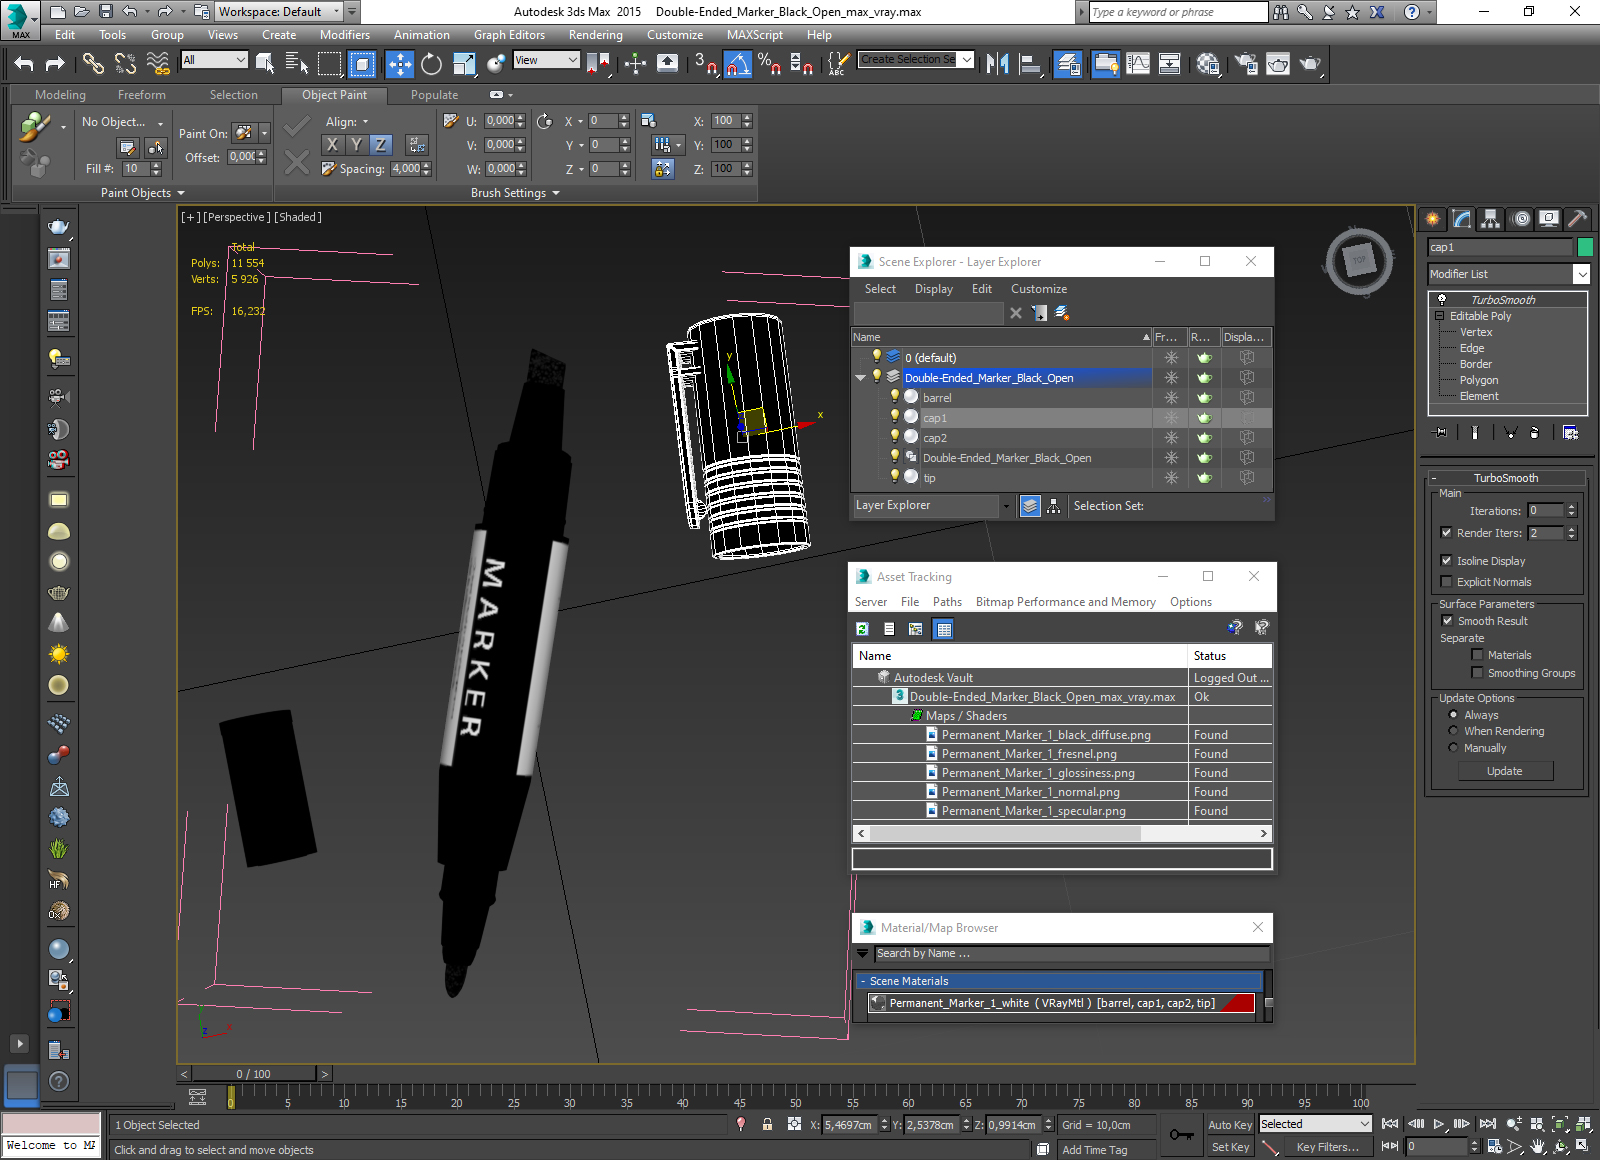Click Go to Start playback button
This screenshot has width=1600, height=1160.
1390,1124
